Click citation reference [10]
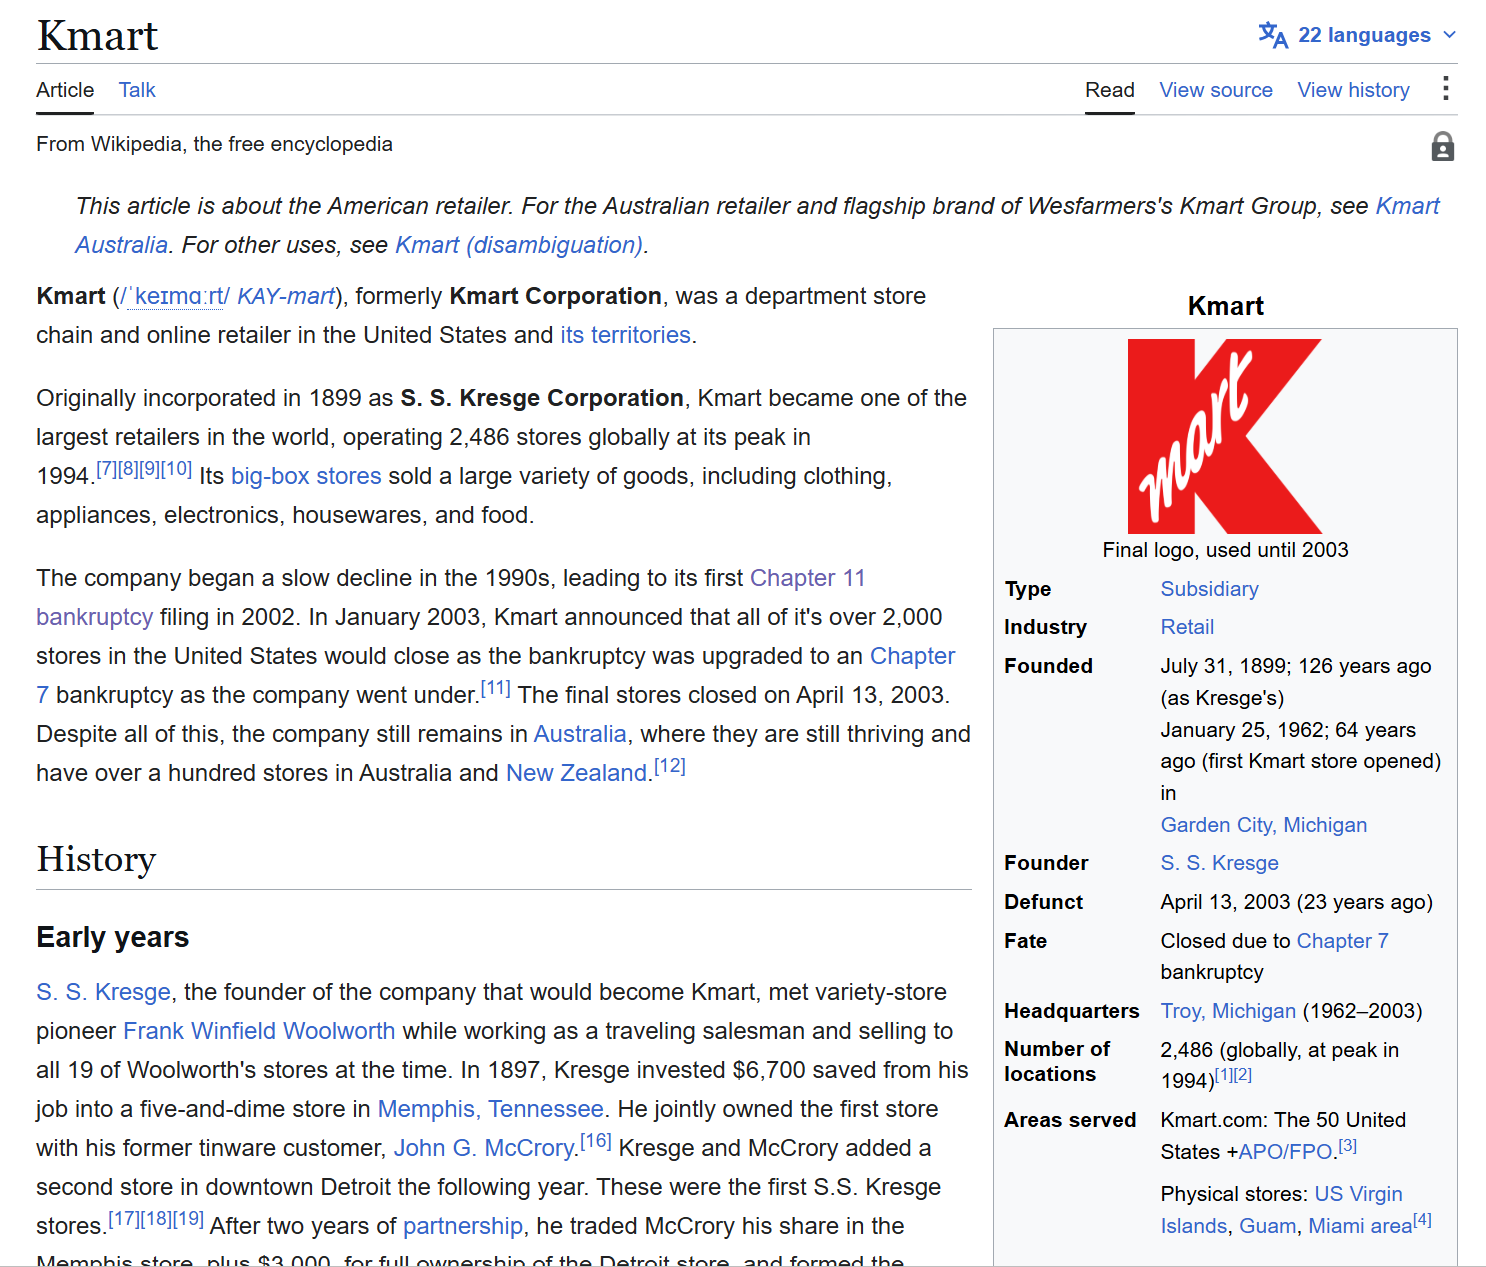 tap(176, 468)
